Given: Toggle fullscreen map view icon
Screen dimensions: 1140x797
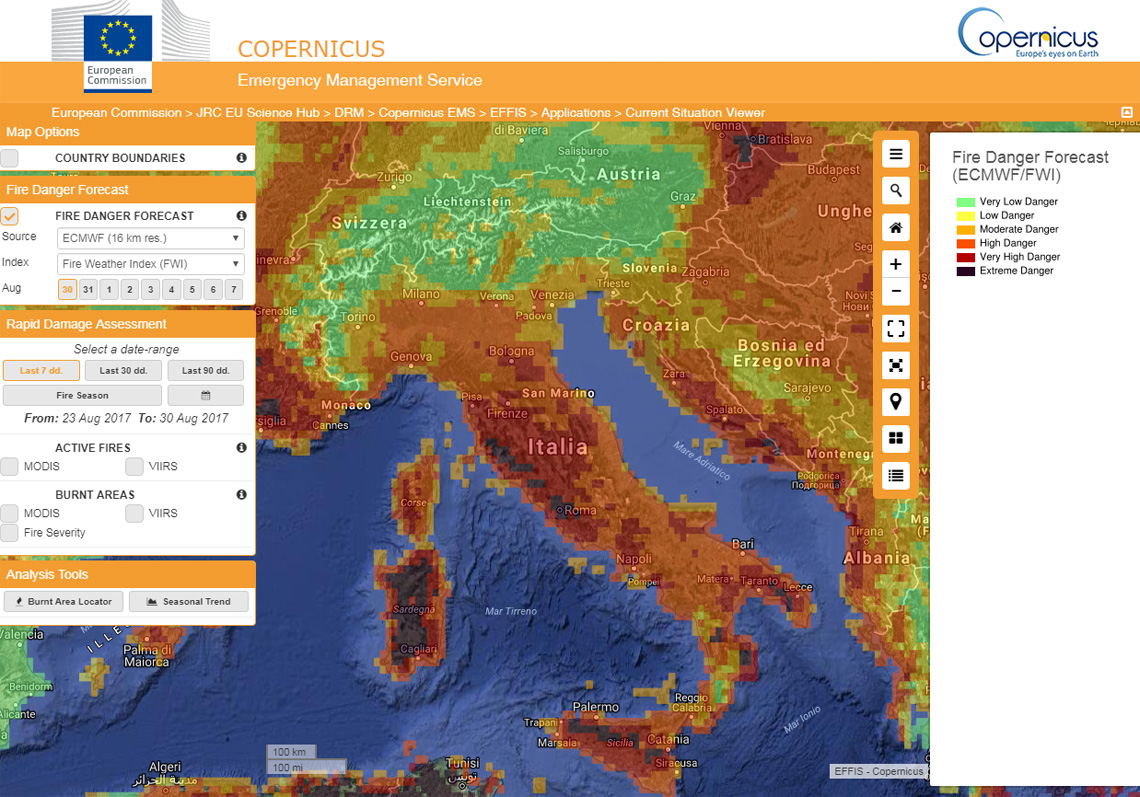Looking at the screenshot, I should click(896, 329).
